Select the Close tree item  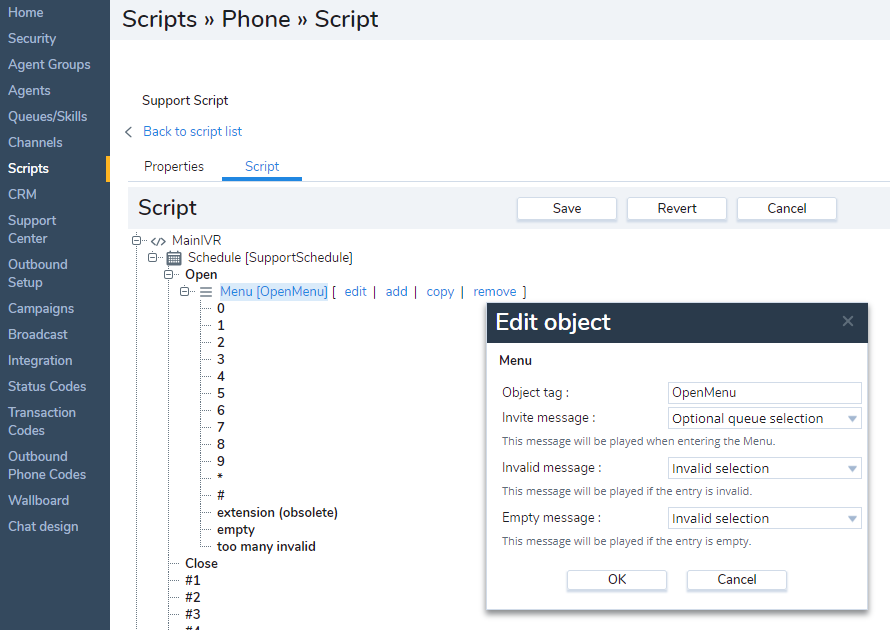tap(201, 564)
